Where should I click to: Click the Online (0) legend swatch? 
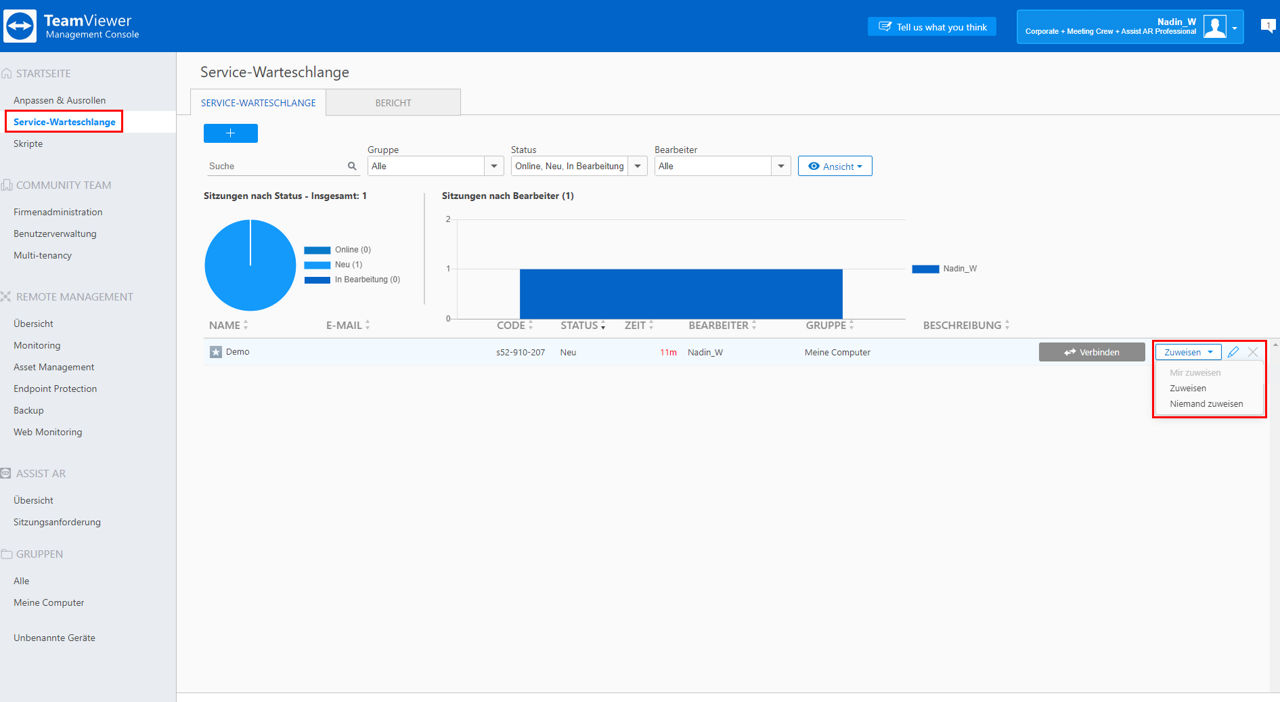[x=317, y=250]
